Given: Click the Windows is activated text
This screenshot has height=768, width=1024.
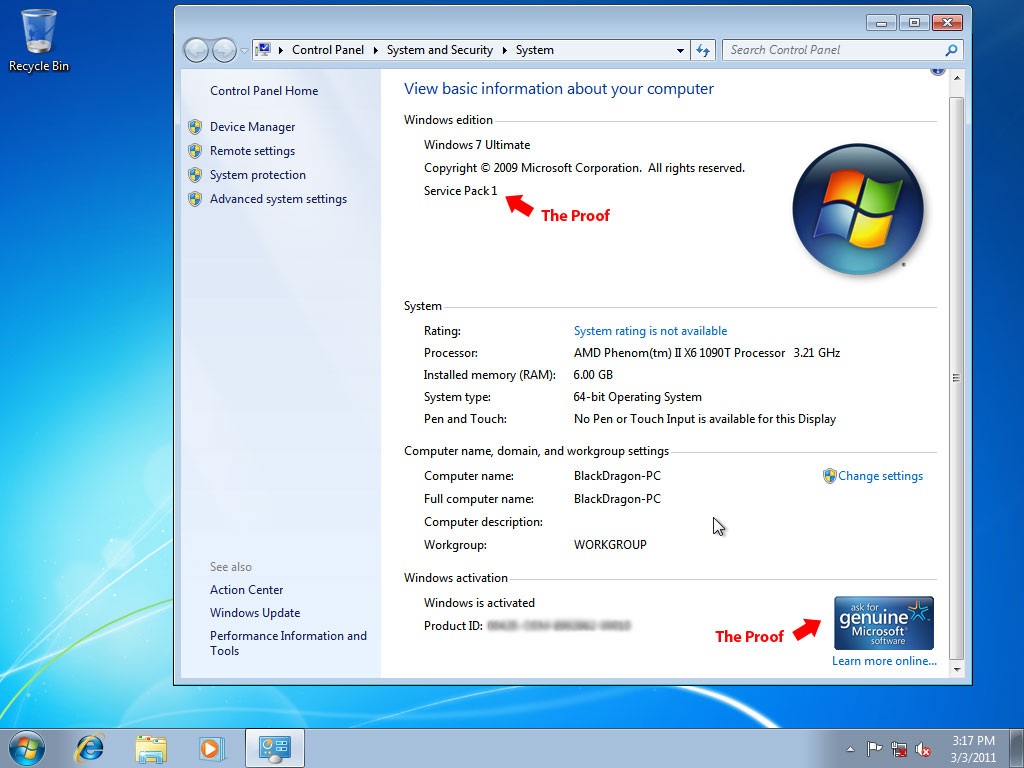Looking at the screenshot, I should pos(479,603).
